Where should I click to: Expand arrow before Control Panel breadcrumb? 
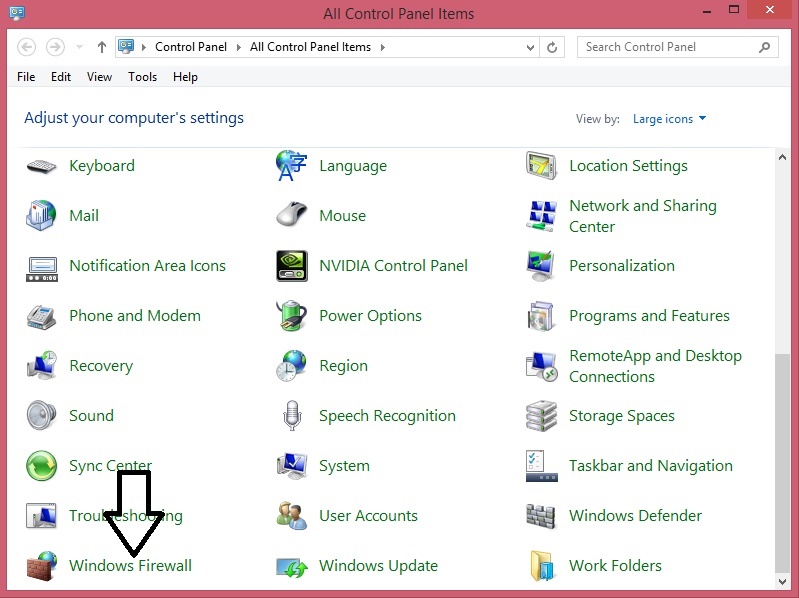pos(144,47)
